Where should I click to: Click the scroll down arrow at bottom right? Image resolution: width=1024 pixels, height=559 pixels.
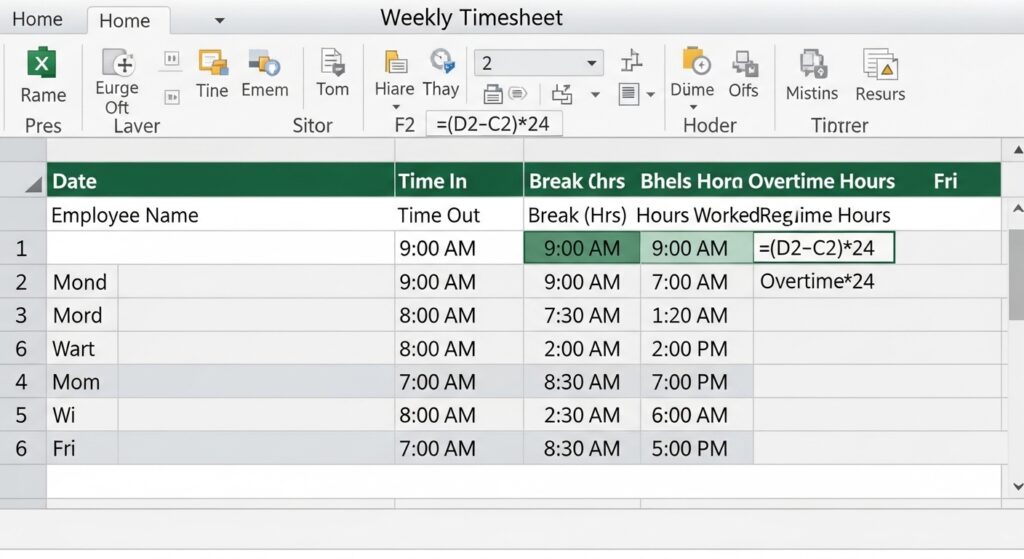click(x=1017, y=486)
